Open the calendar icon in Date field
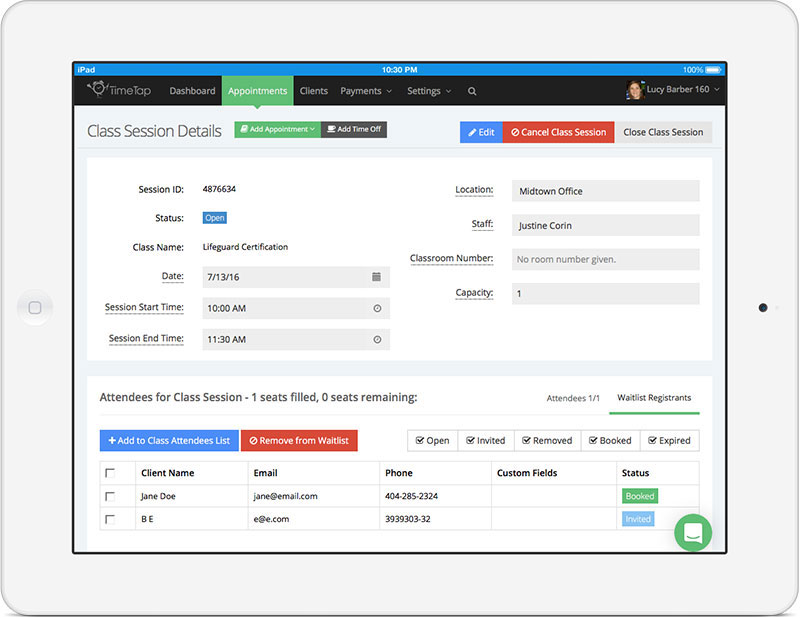 click(377, 277)
